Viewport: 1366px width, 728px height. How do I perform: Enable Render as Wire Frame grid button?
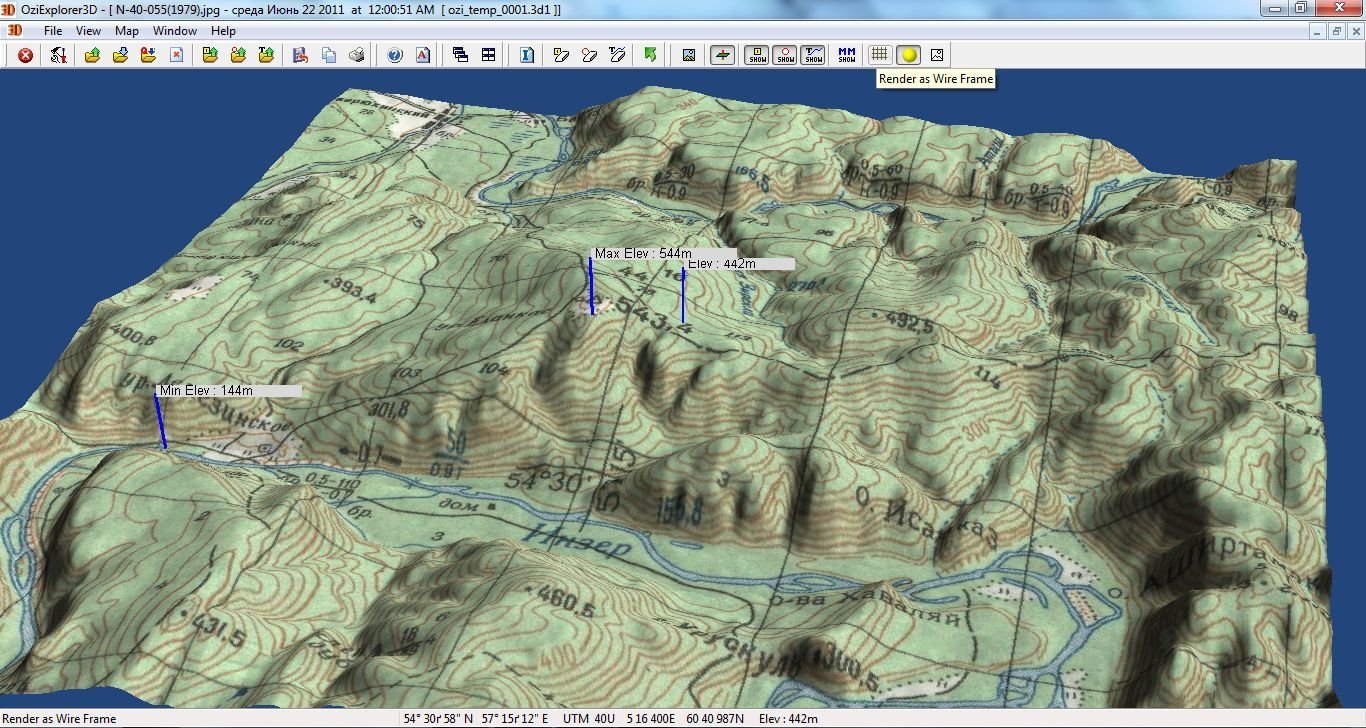pyautogui.click(x=879, y=55)
